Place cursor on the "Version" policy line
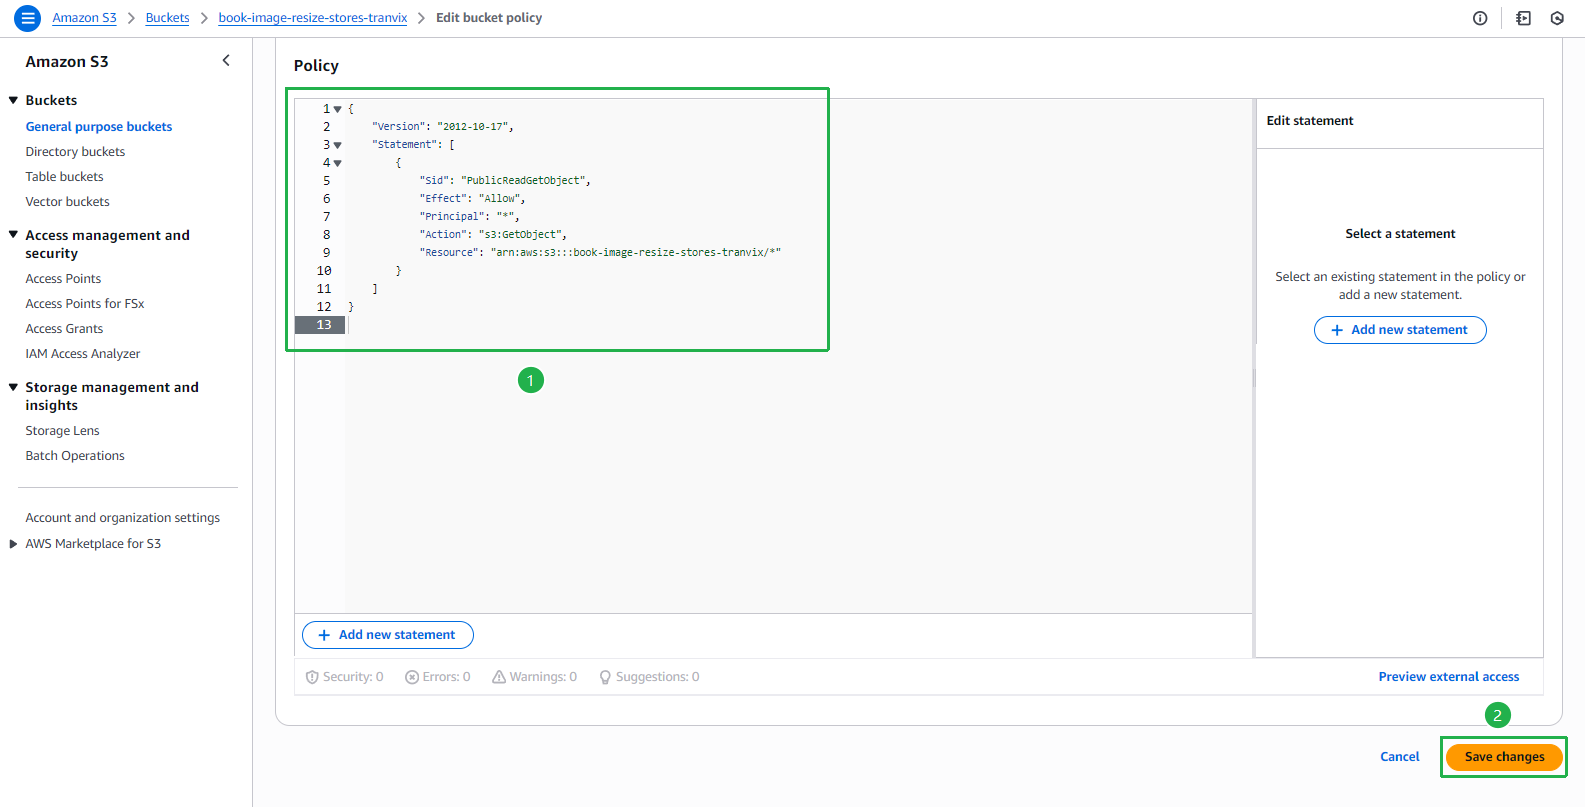The height and width of the screenshot is (811, 1585). pyautogui.click(x=443, y=127)
